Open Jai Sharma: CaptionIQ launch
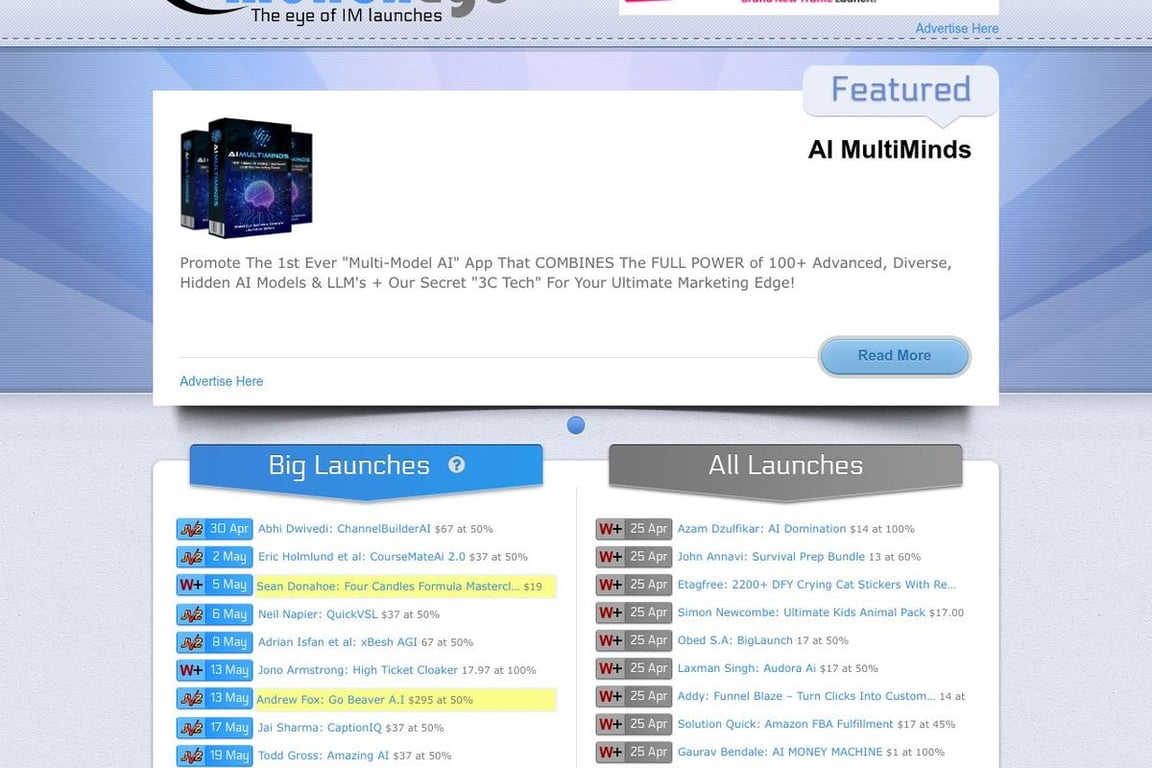This screenshot has height=768, width=1152. tap(320, 728)
